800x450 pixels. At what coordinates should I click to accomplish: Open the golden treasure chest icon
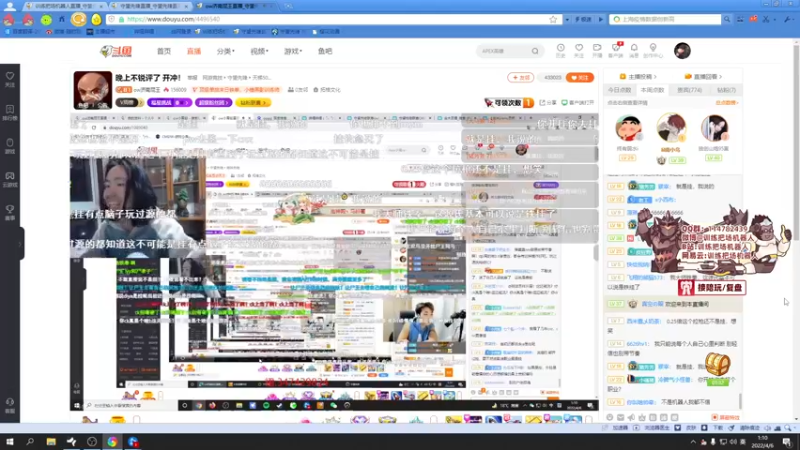[x=717, y=365]
